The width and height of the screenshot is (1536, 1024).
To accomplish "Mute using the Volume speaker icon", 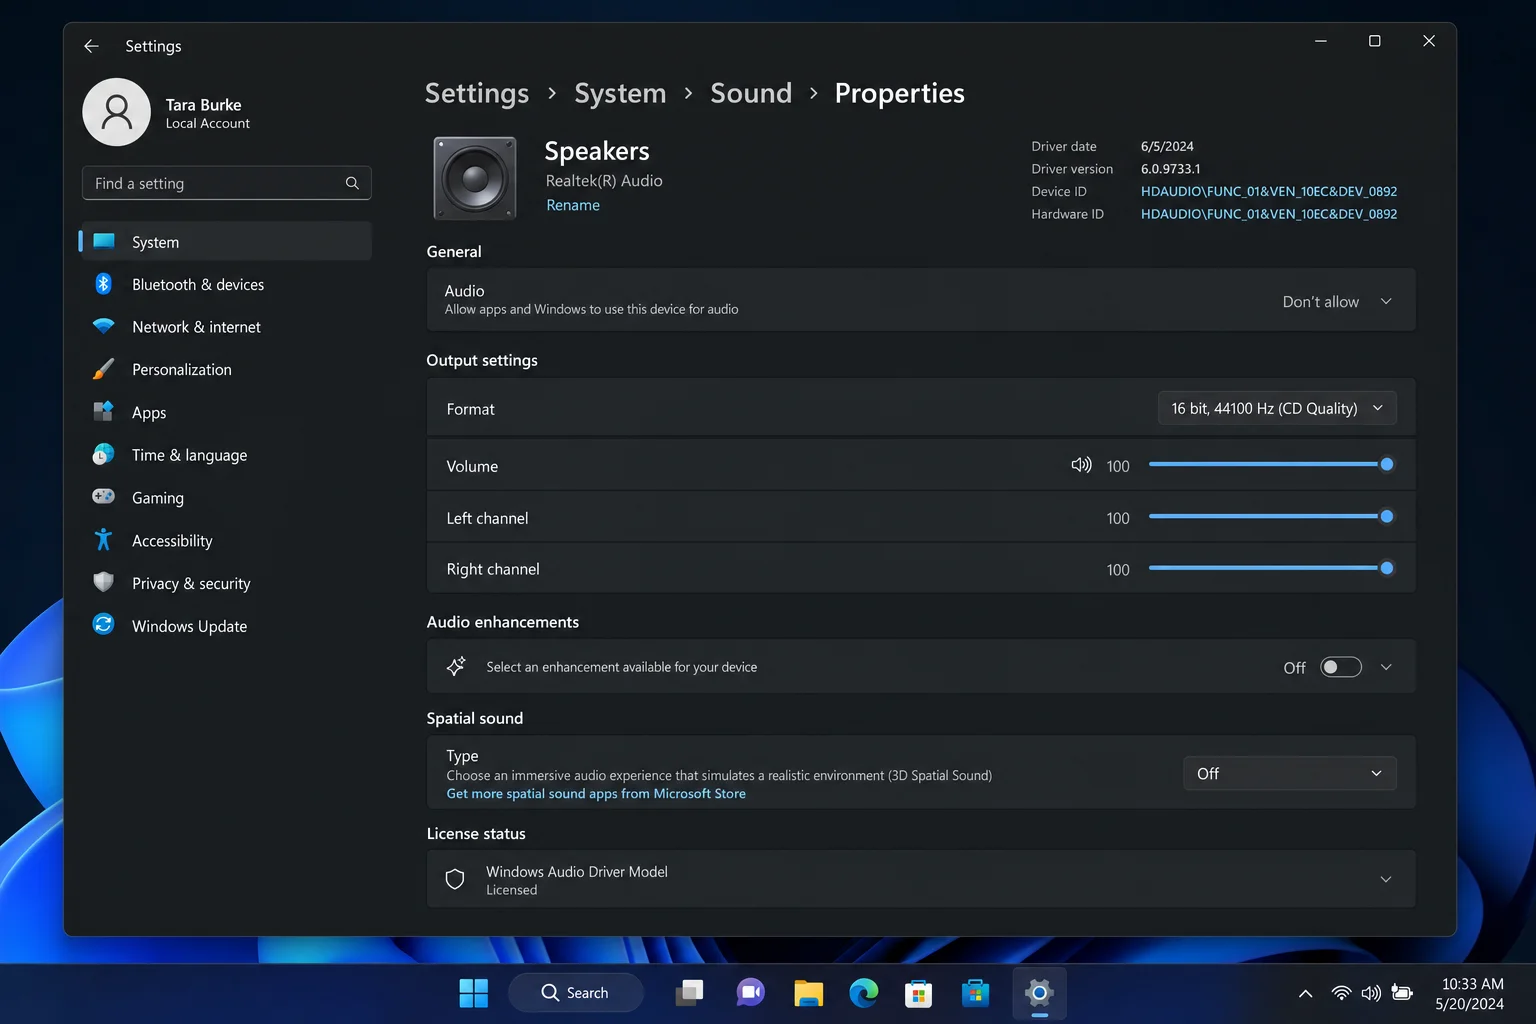I will tap(1081, 465).
